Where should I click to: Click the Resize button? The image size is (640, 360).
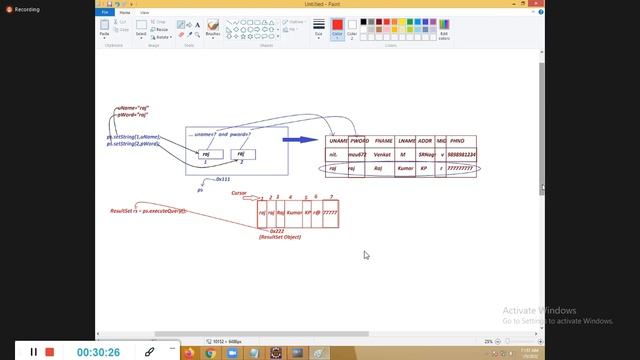(159, 29)
